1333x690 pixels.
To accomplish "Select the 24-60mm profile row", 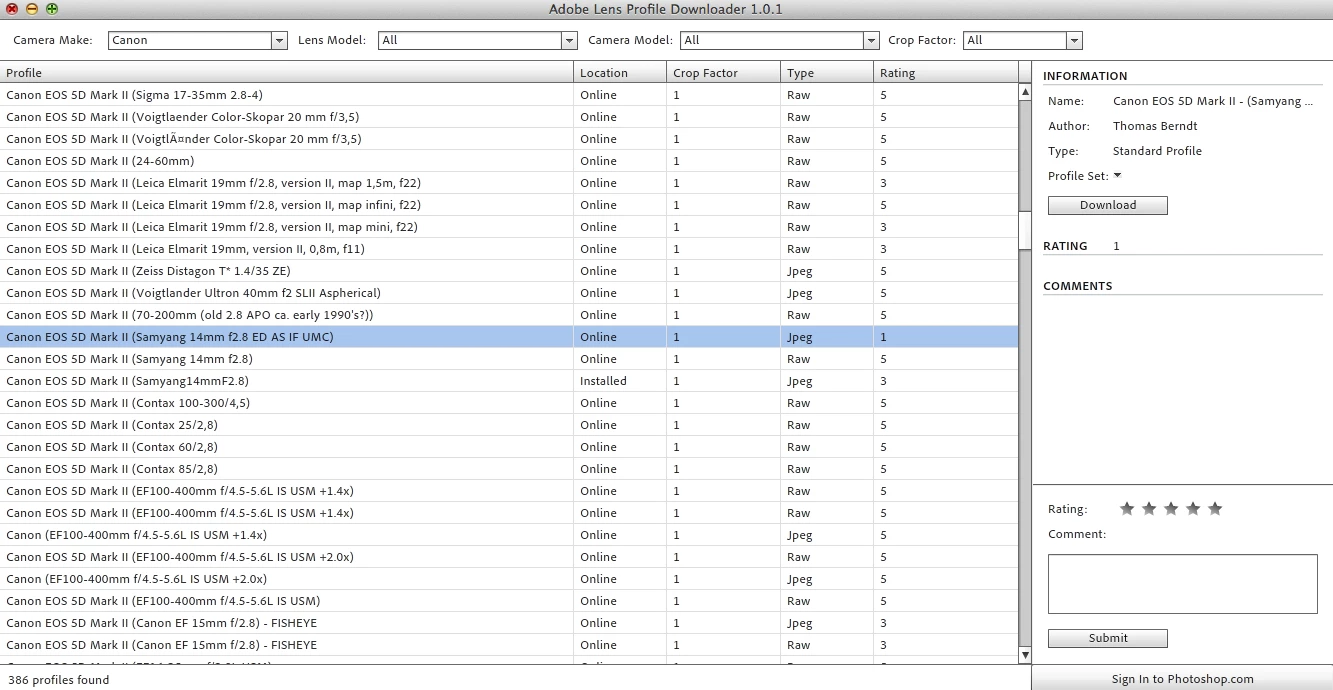I will pyautogui.click(x=509, y=161).
